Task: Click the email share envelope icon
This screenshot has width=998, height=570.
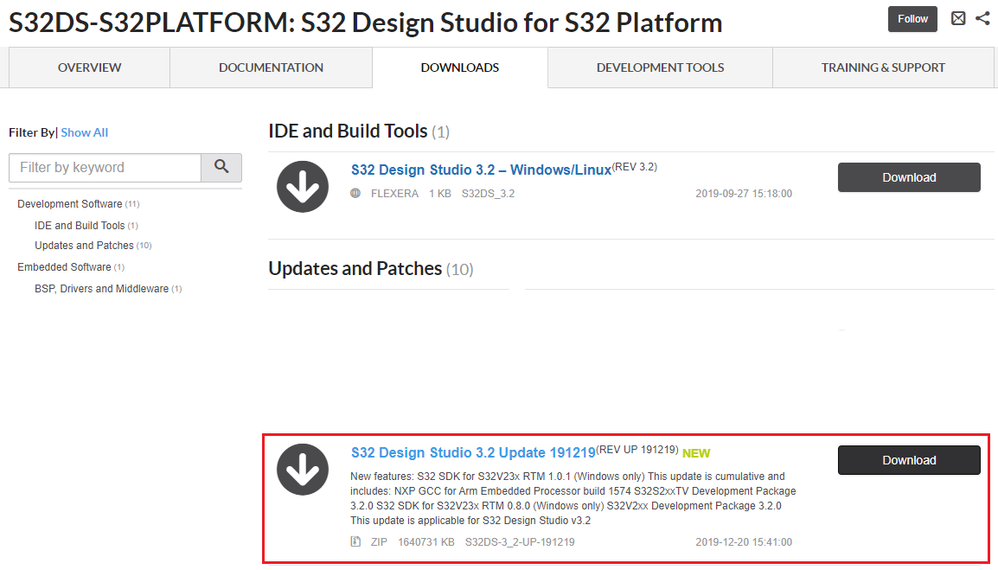Action: [x=958, y=18]
